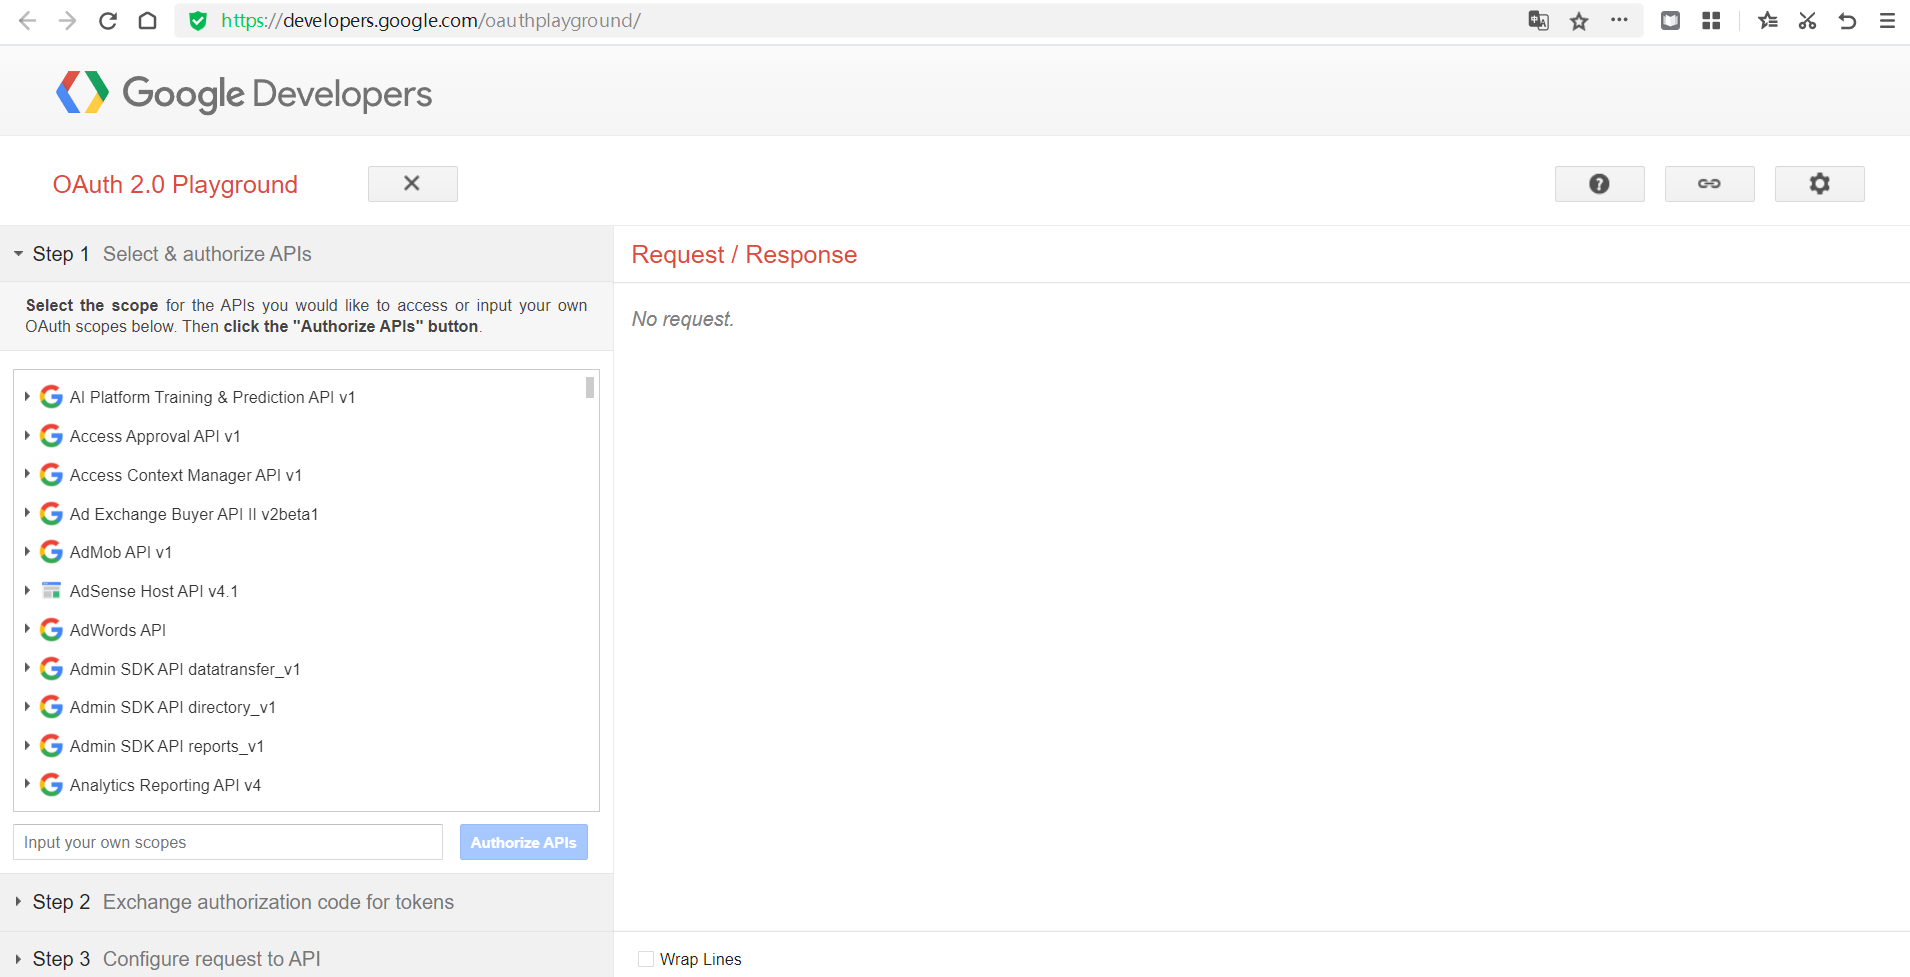Go forward in browser history
The width and height of the screenshot is (1910, 977).
click(x=67, y=20)
